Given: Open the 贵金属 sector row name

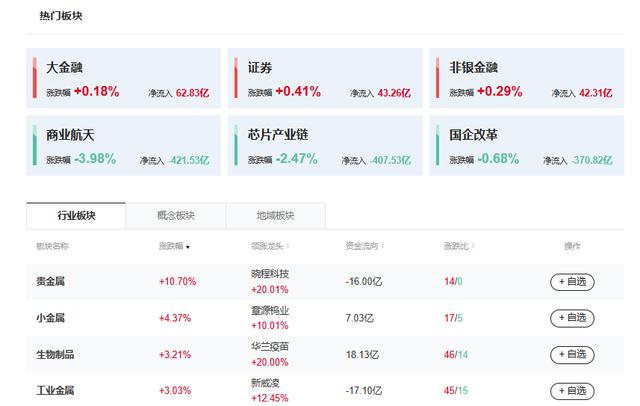Looking at the screenshot, I should tap(51, 281).
